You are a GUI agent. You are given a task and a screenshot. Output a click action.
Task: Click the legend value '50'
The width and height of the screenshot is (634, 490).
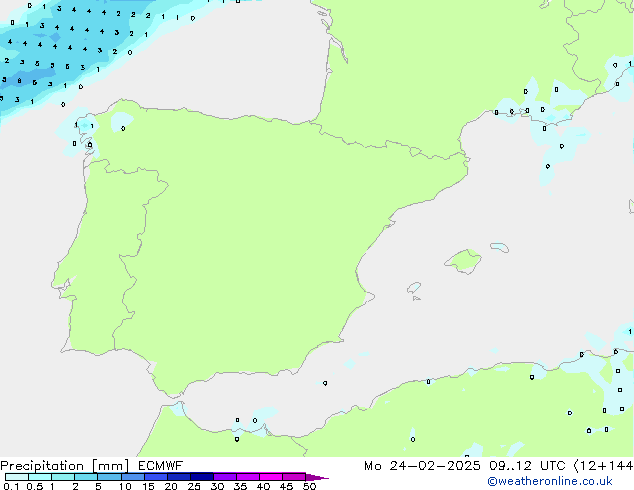[309, 486]
